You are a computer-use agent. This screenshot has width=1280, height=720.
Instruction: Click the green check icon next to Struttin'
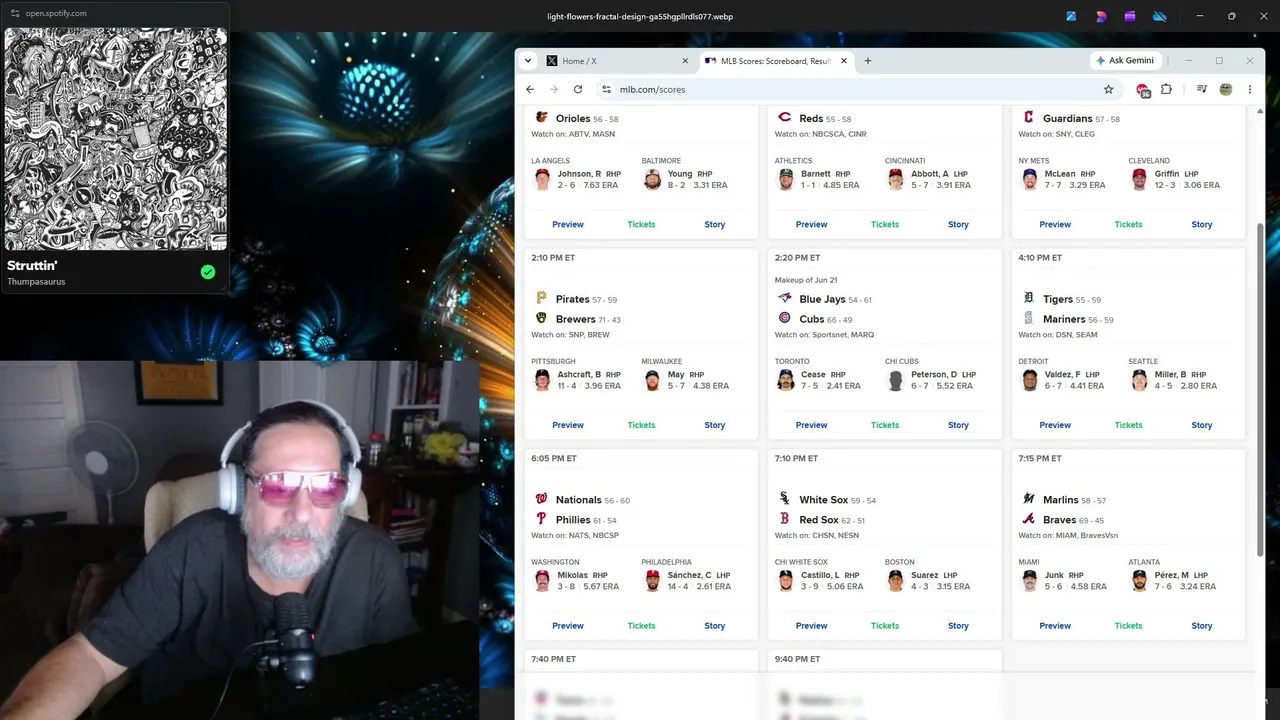tap(208, 271)
